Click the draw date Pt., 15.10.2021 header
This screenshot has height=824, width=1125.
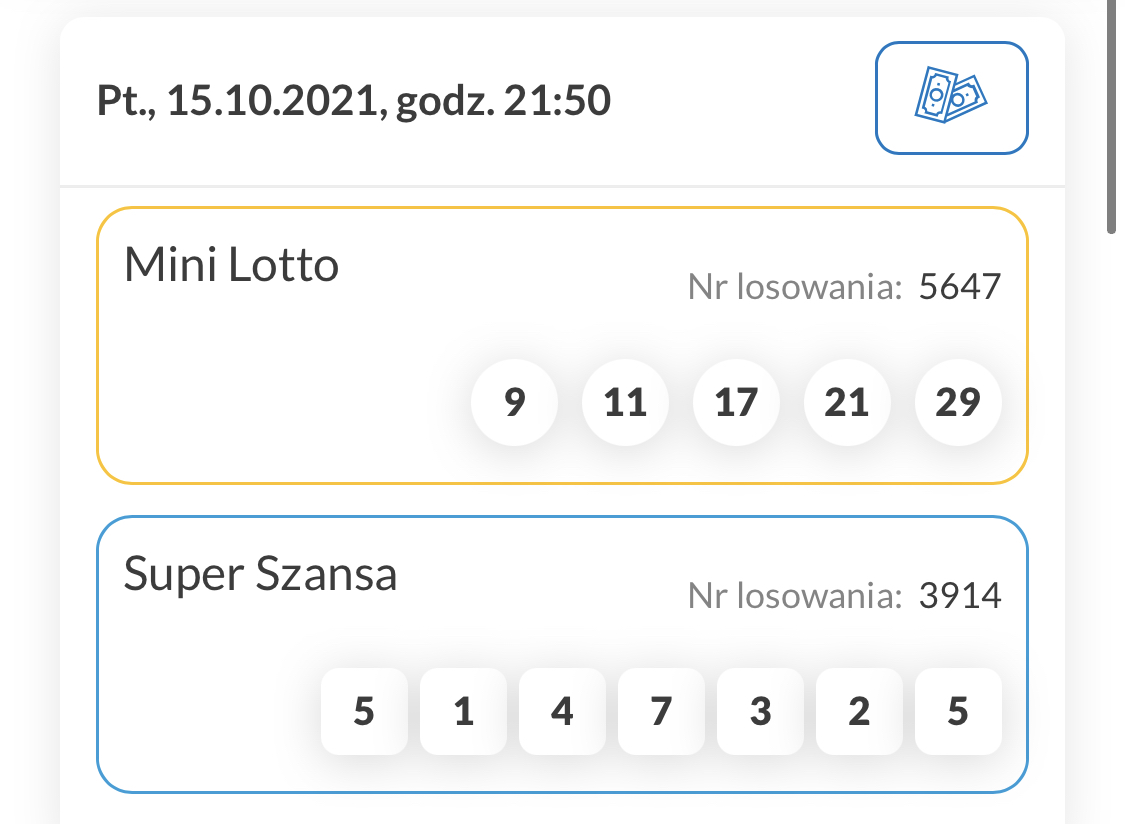354,102
